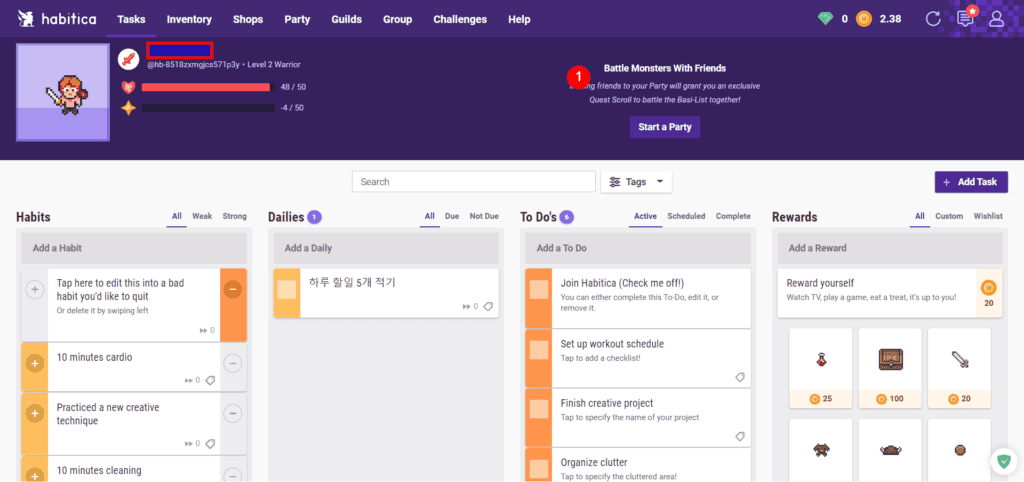Check off the Korean daily task

[x=287, y=289]
